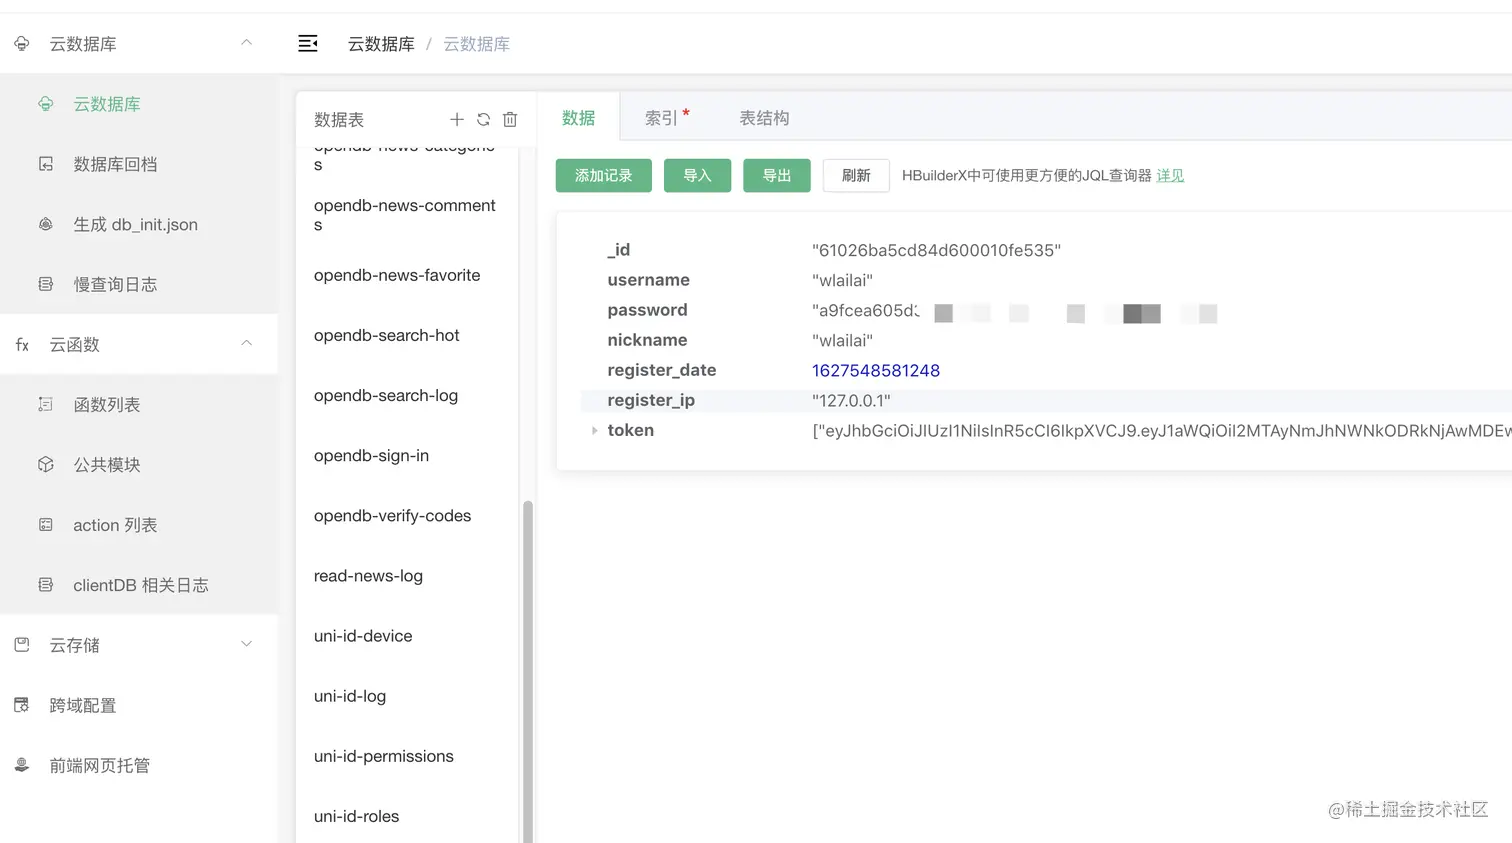Collapse the 云数据库 sidebar section chevron

(246, 42)
